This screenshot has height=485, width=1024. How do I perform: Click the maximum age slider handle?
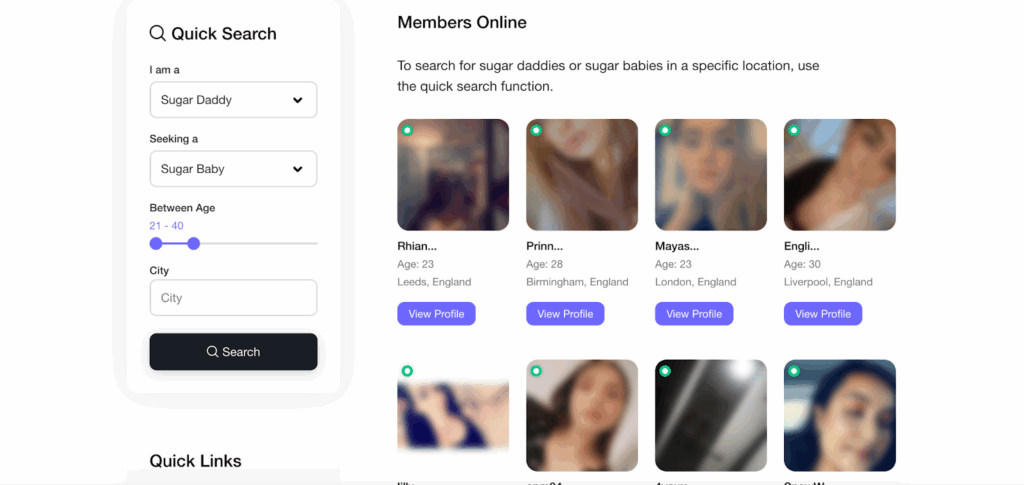coord(194,243)
